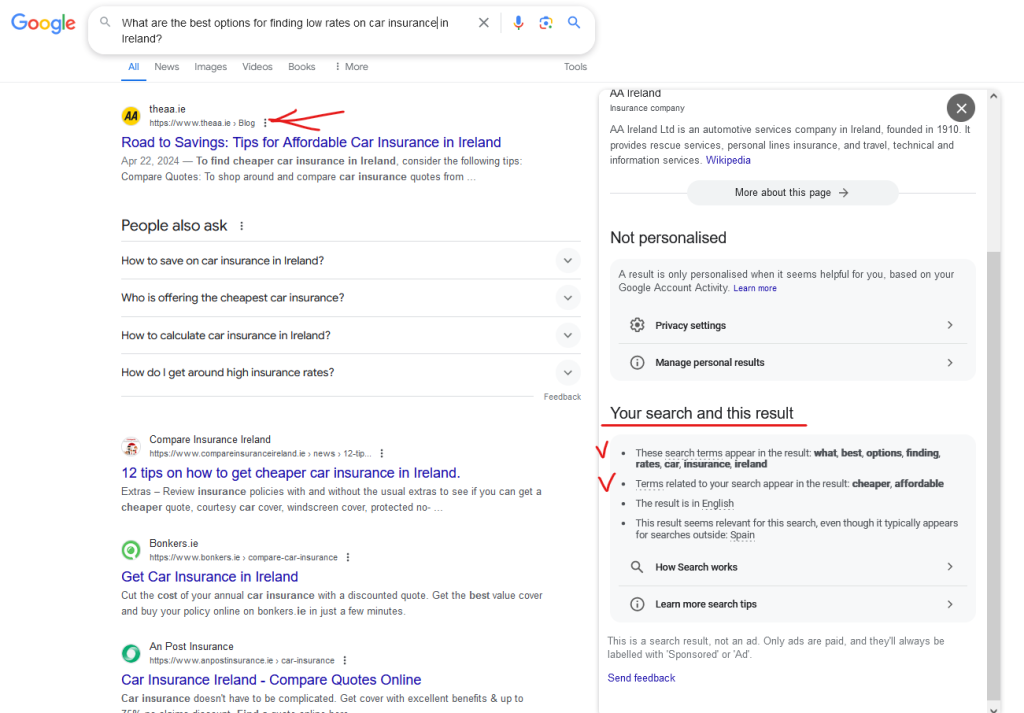Open How Search works chevron arrow
Screen dimensions: 1024x713
click(950, 567)
